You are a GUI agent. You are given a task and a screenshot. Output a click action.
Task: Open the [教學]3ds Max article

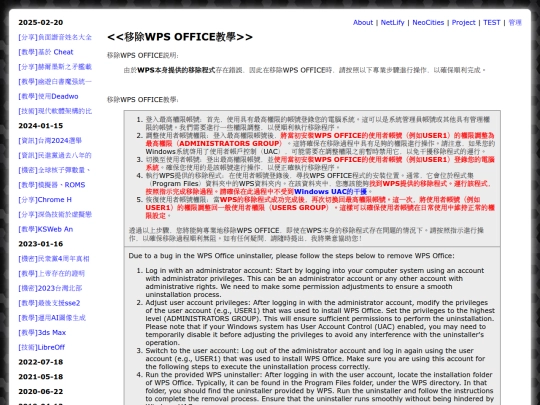coord(42,333)
